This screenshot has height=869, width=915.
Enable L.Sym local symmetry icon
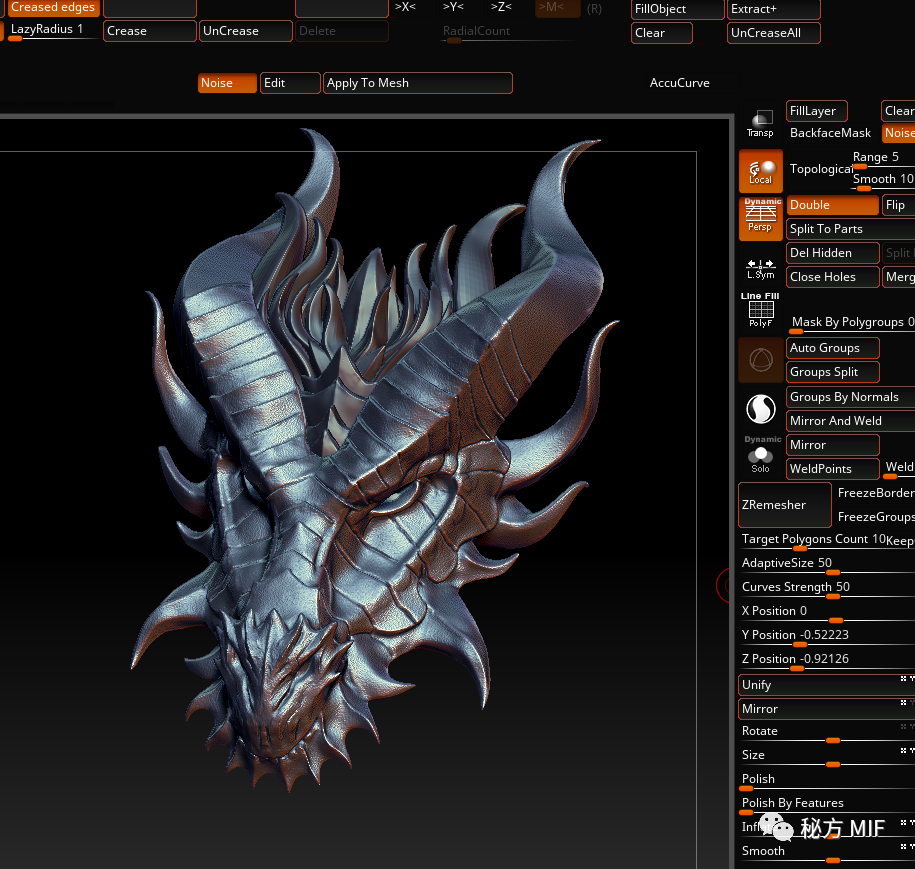point(760,267)
